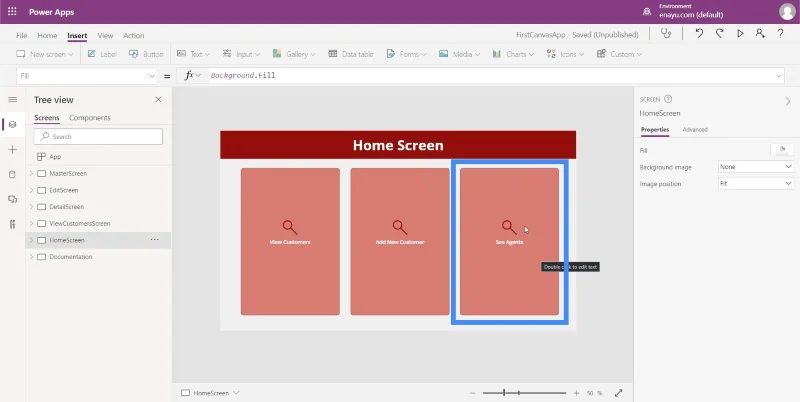Select the View Customers label text

point(290,242)
